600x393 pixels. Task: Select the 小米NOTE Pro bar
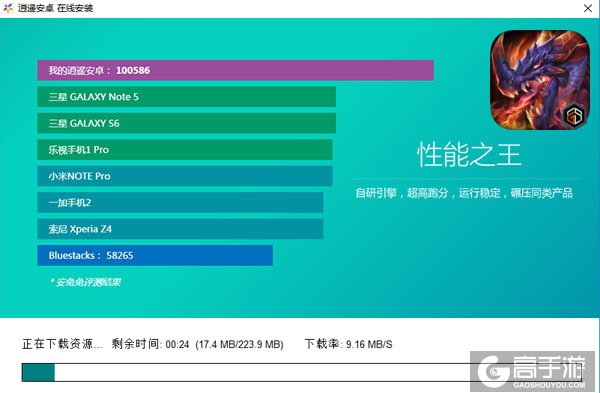pos(185,176)
